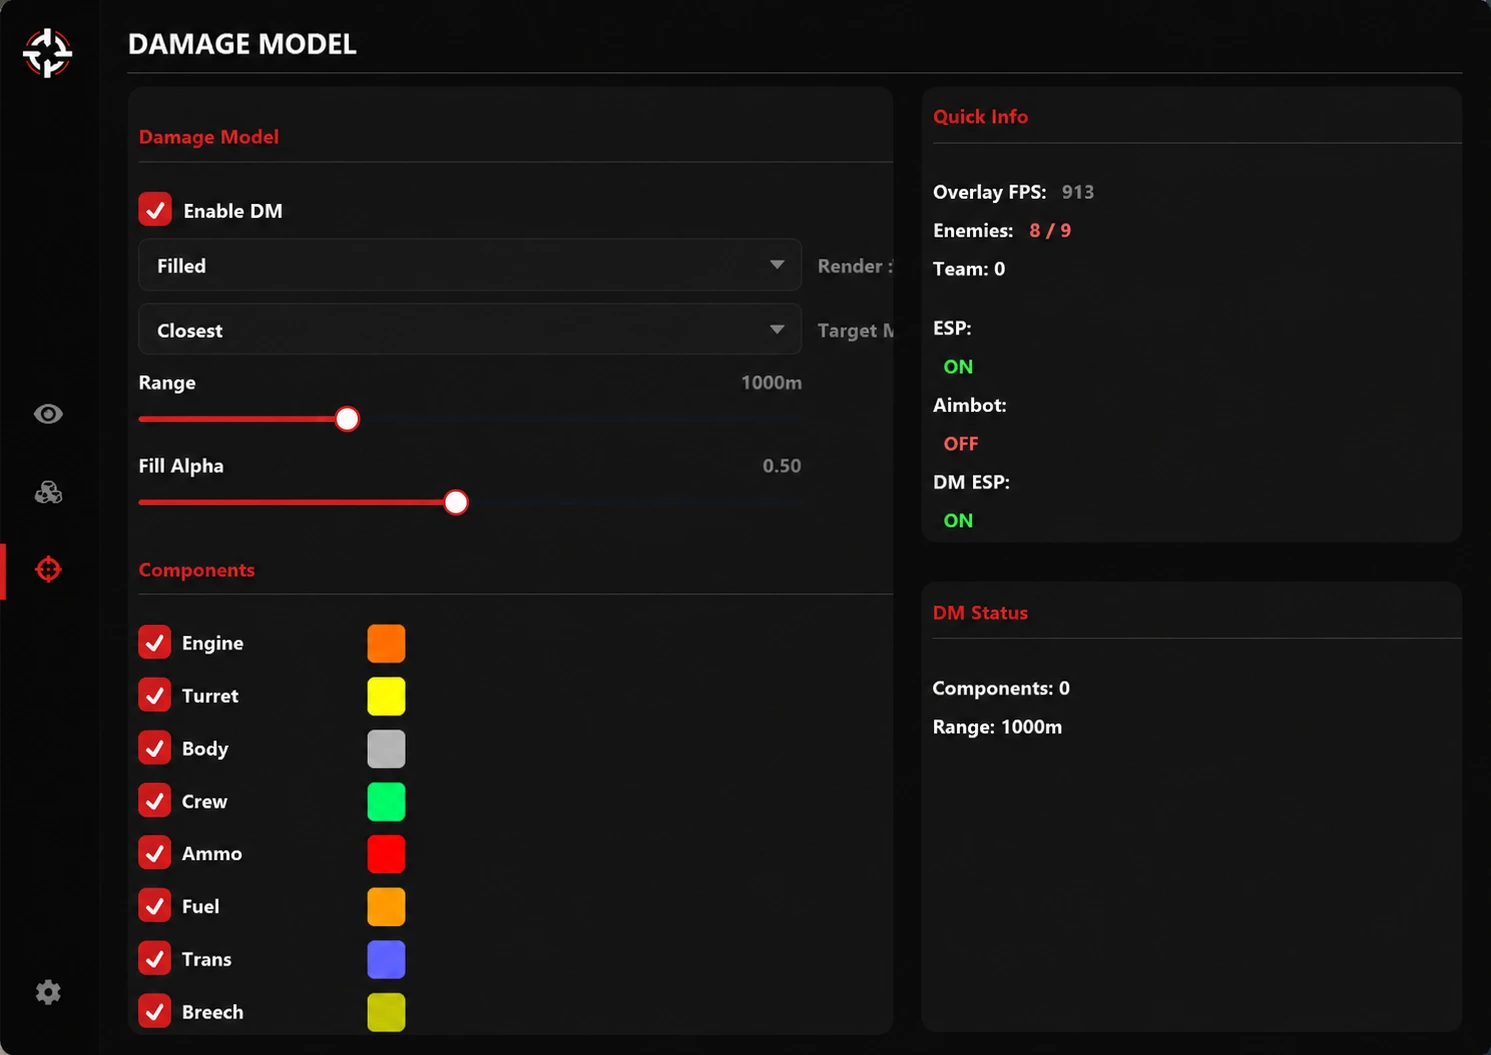Screen dimensions: 1491x1055
Task: Click the DAMAGE MODEL page title
Action: click(242, 44)
